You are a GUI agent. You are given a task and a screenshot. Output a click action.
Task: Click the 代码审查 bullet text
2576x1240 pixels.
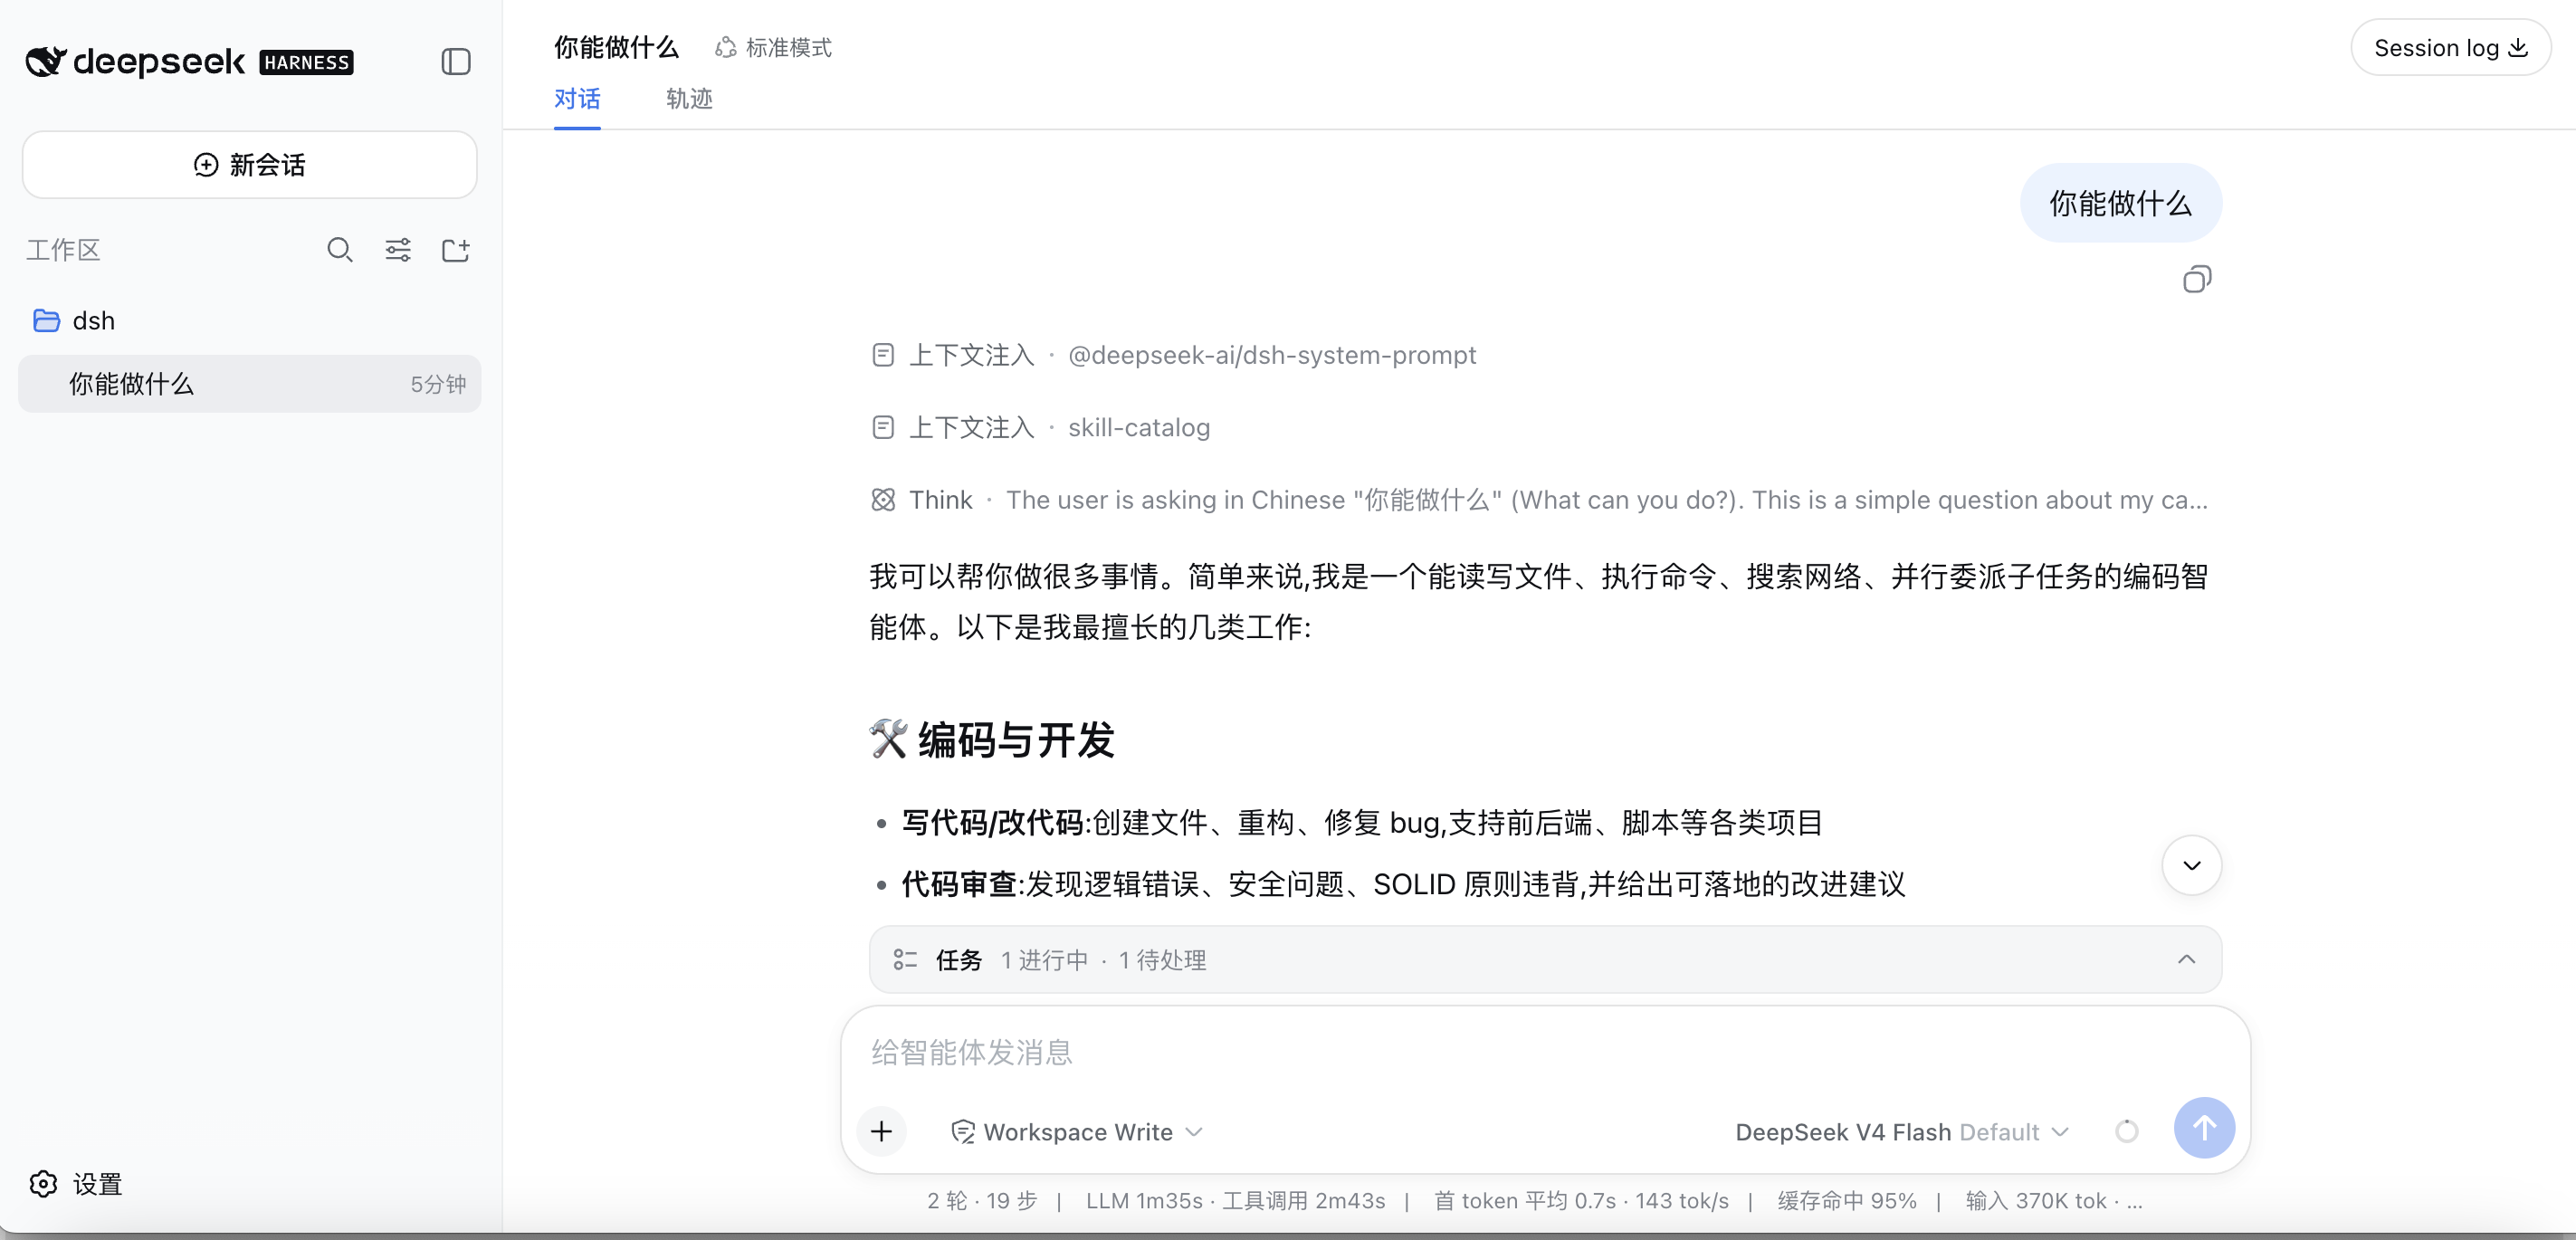click(x=1403, y=884)
